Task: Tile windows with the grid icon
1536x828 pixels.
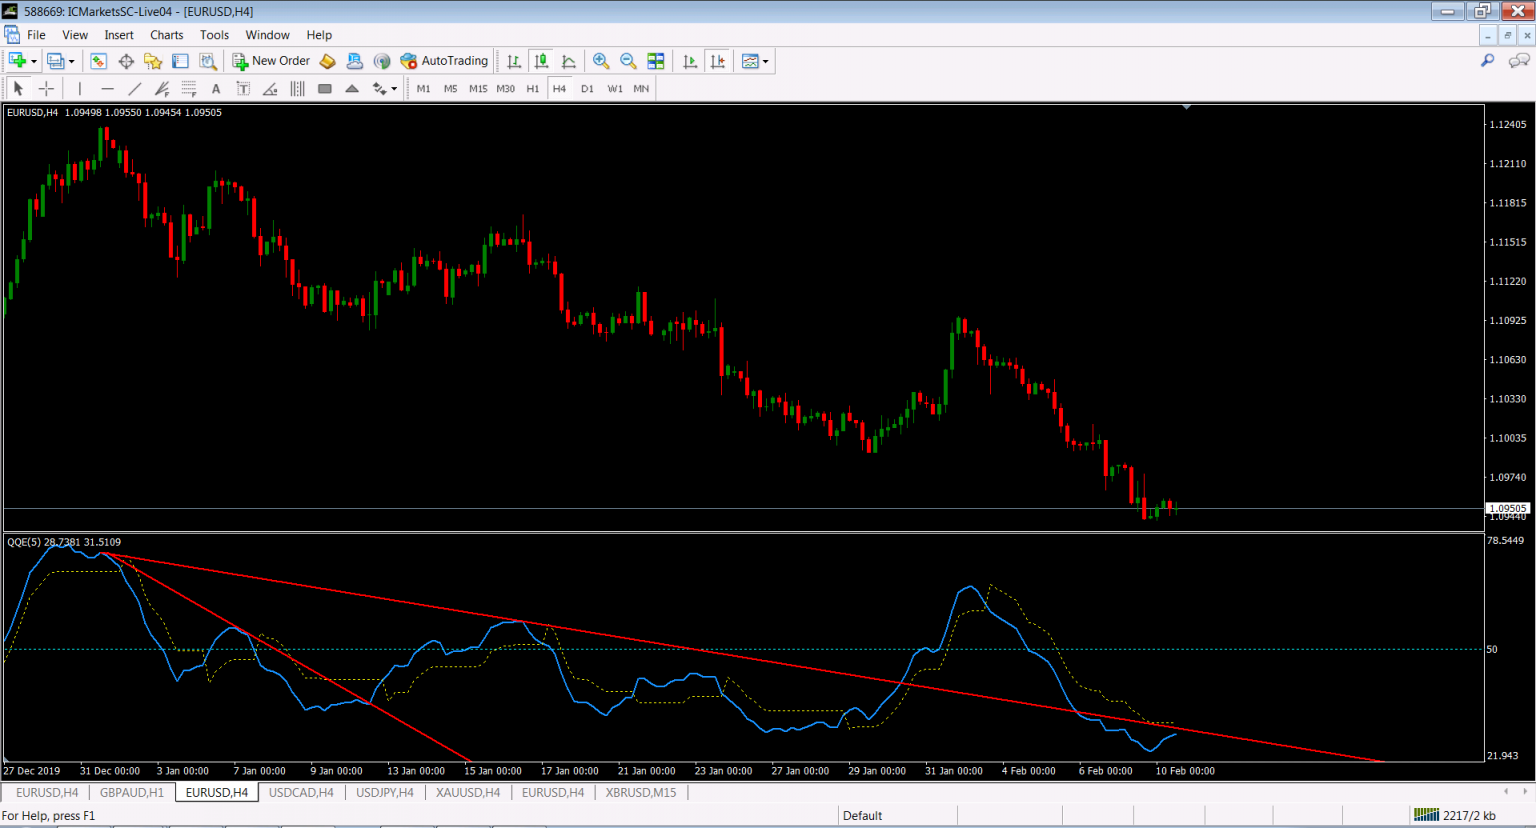Action: [x=656, y=61]
